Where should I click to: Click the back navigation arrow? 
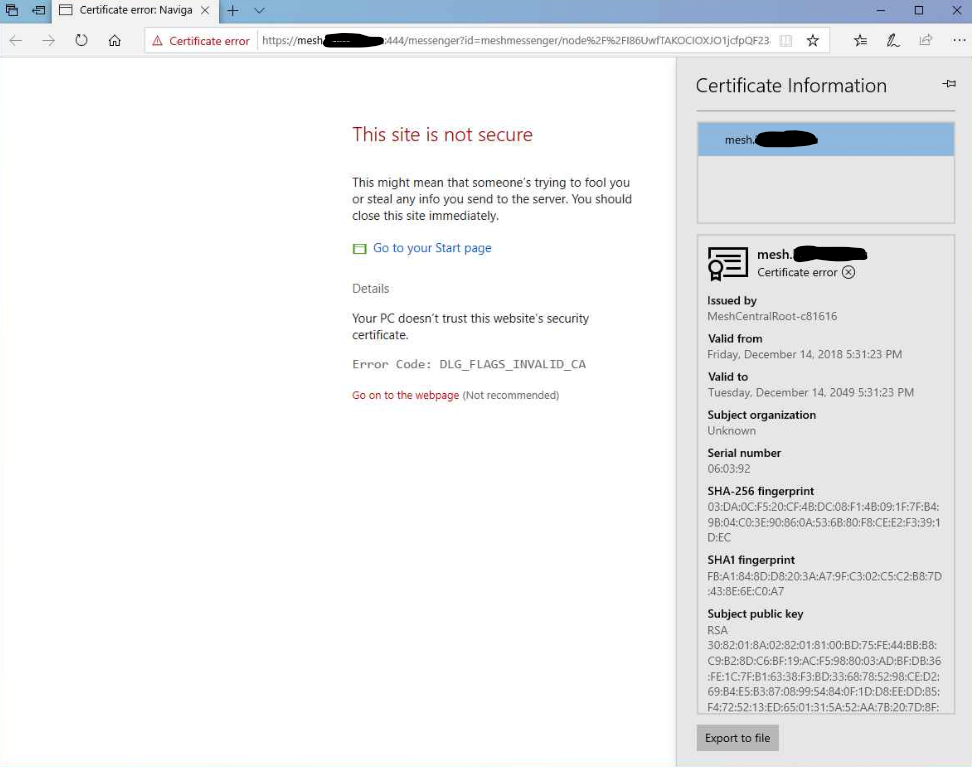[17, 40]
